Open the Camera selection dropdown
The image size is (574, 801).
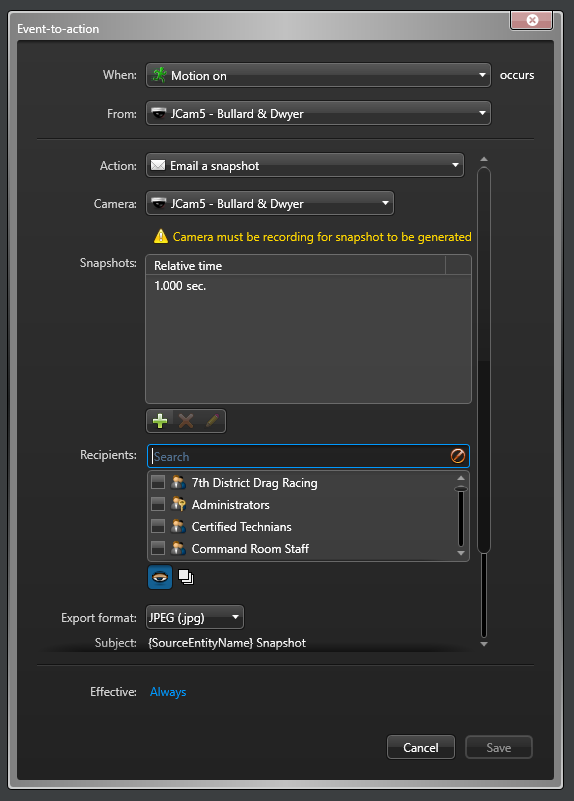(x=270, y=203)
